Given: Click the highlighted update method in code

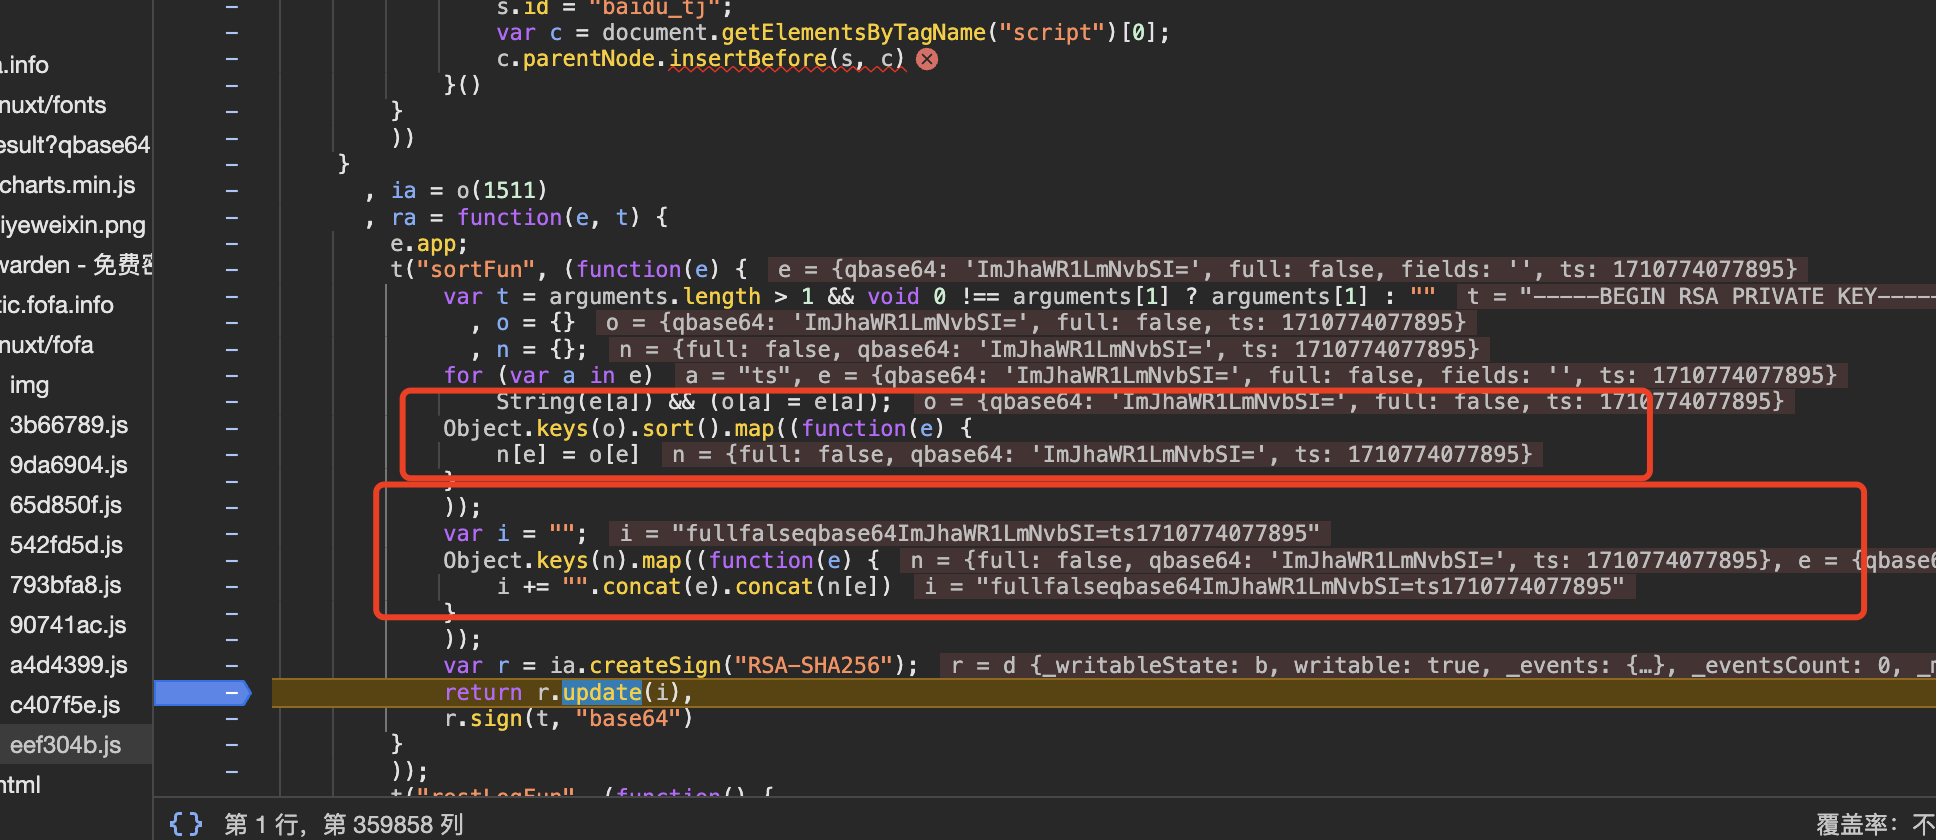Looking at the screenshot, I should point(601,692).
